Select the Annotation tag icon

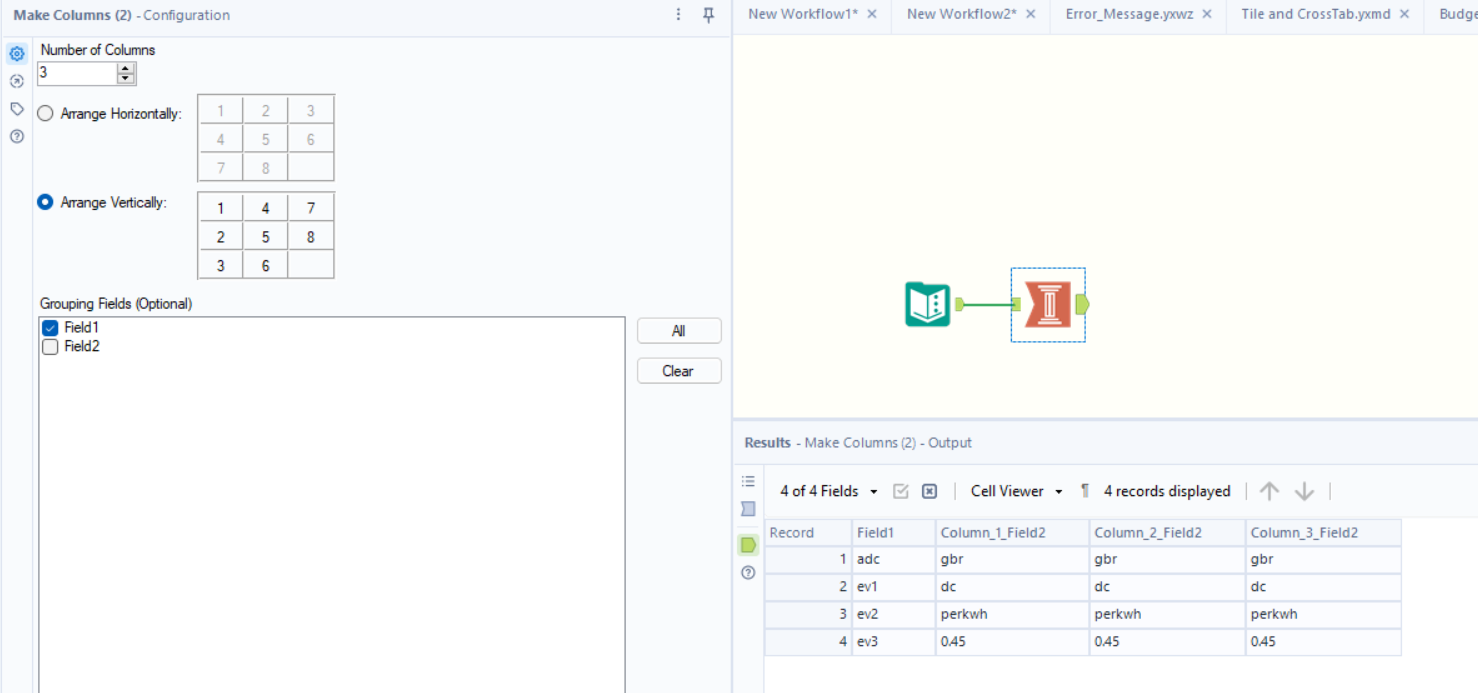pos(15,109)
